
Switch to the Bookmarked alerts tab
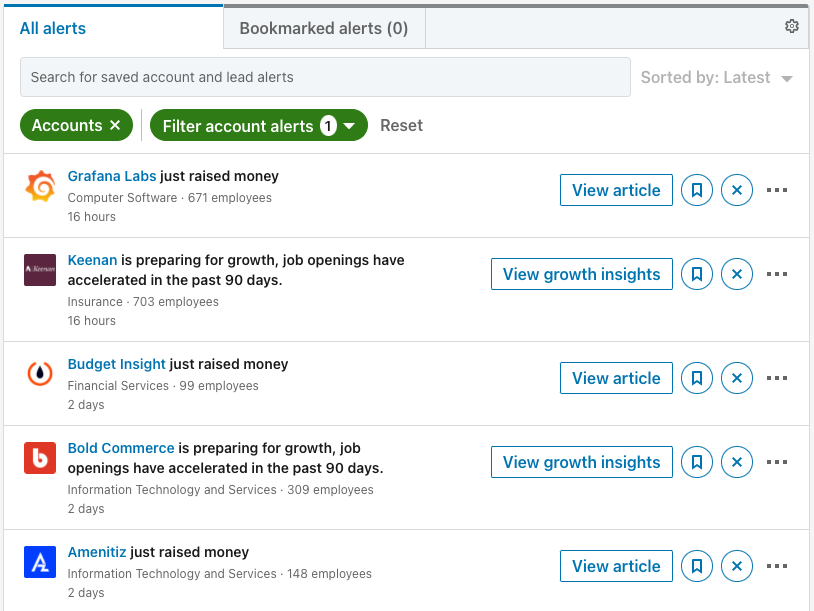pos(324,28)
